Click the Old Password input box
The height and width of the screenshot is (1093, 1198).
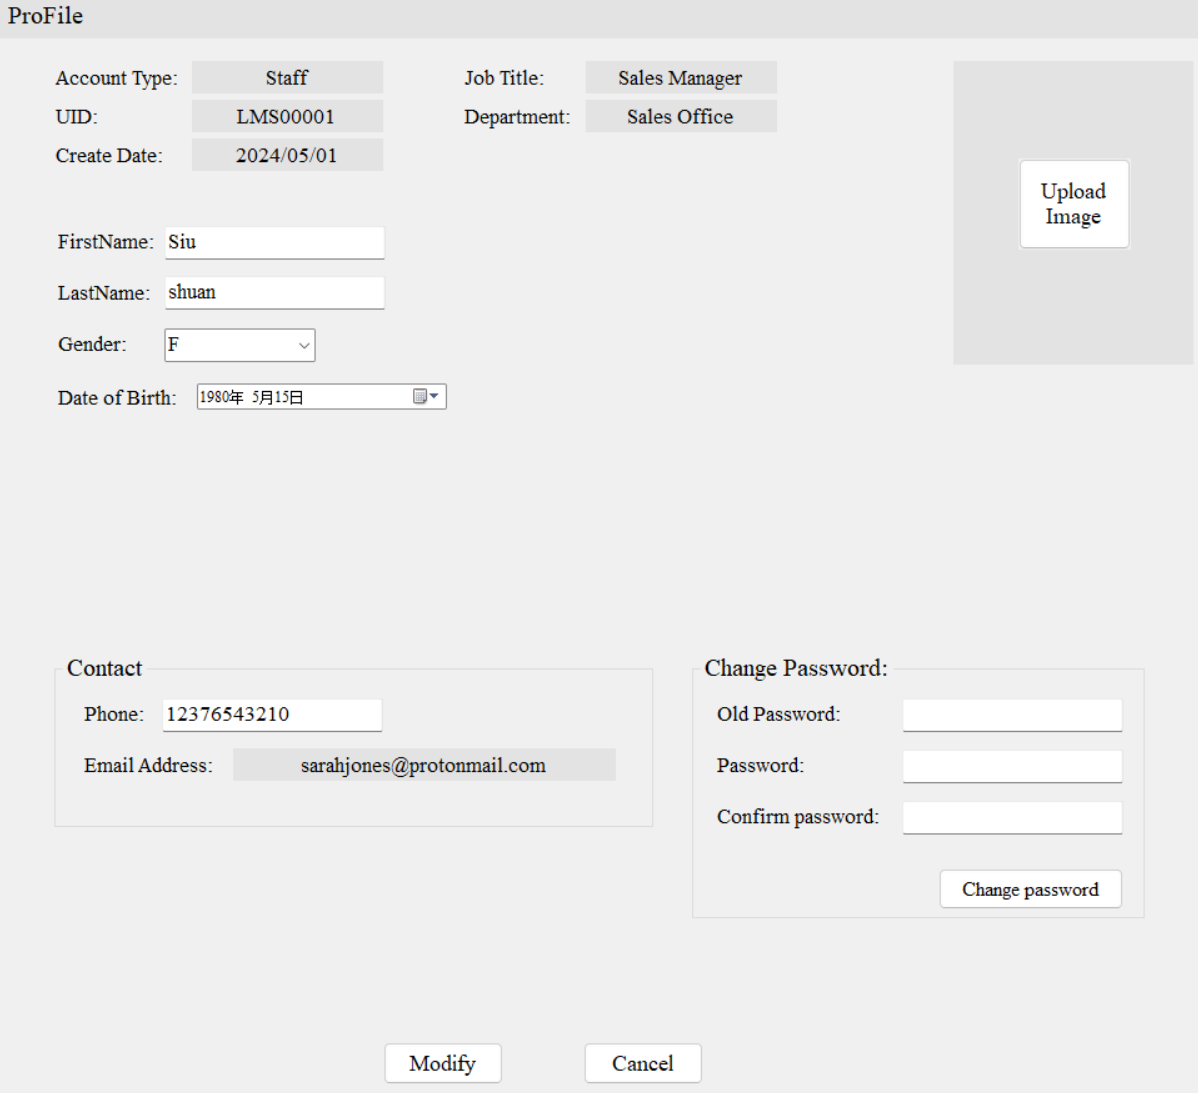pyautogui.click(x=1011, y=714)
